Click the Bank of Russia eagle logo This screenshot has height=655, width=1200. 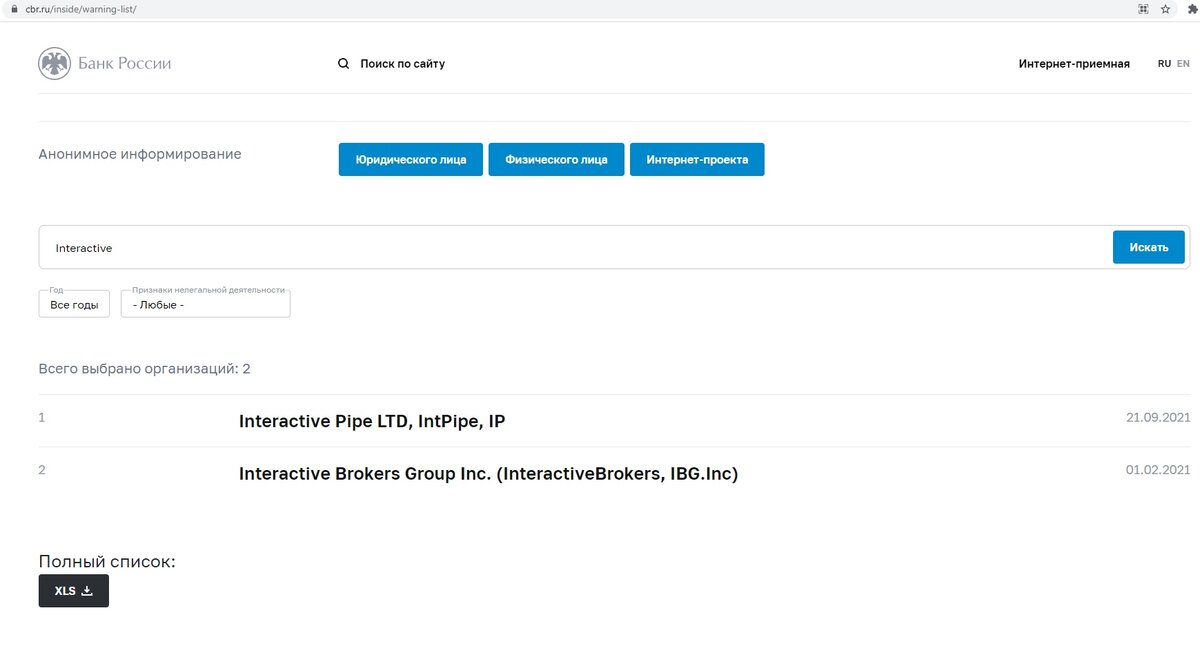(54, 64)
